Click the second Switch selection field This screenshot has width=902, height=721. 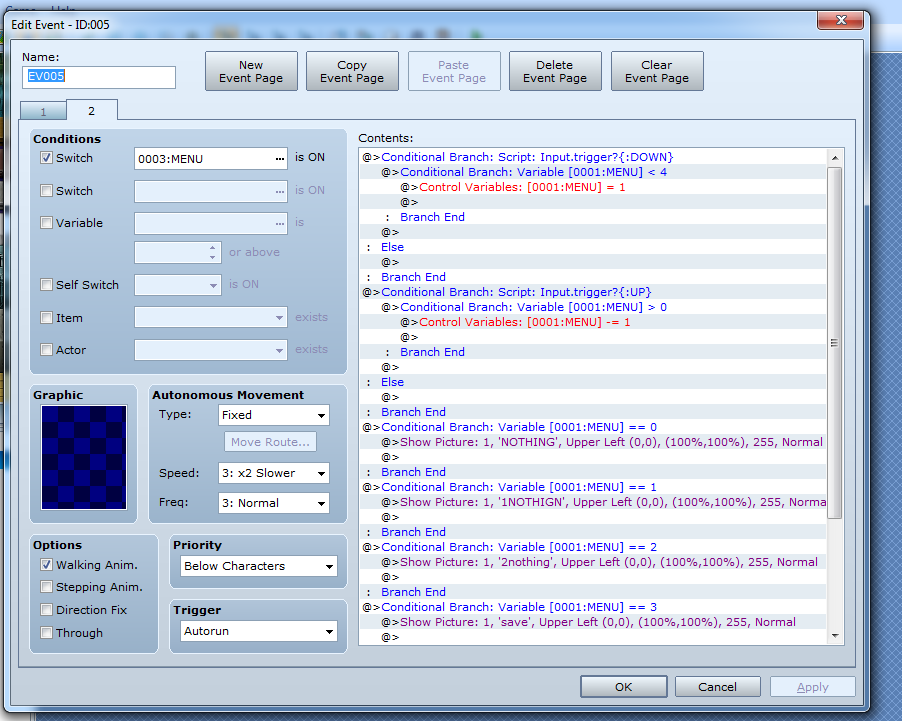pos(211,191)
